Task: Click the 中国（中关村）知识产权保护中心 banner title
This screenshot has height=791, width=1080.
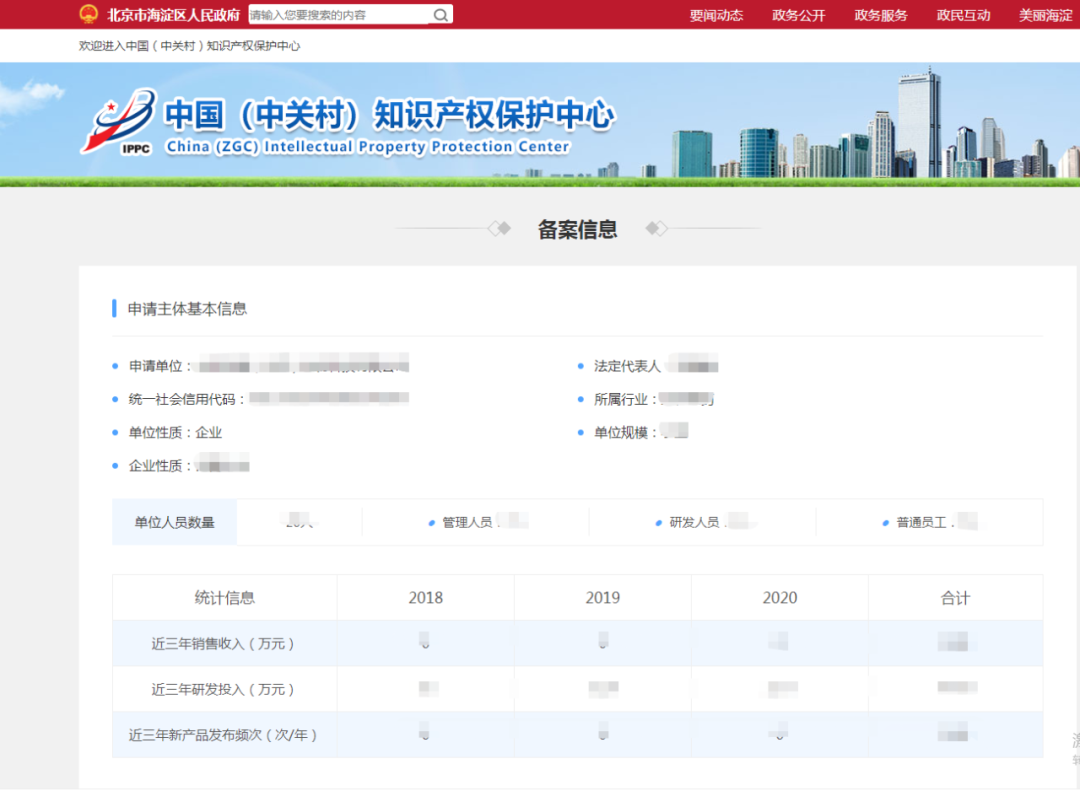Action: (389, 114)
